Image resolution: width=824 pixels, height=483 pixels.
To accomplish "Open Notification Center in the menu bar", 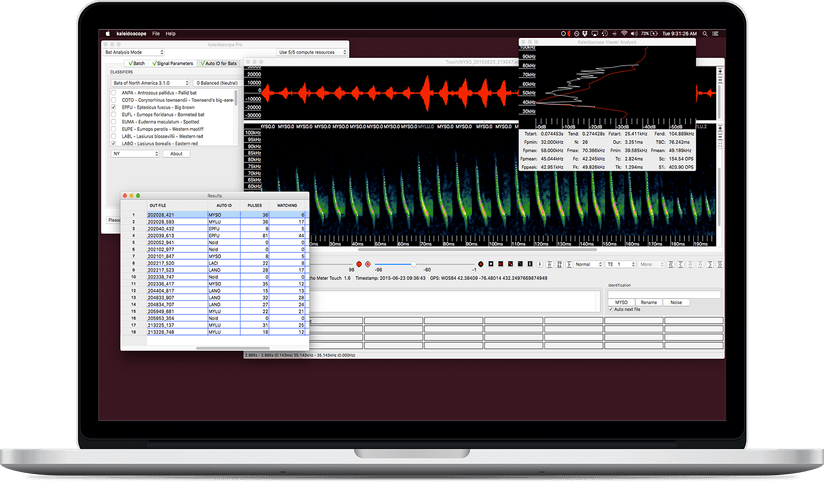I will pos(715,34).
